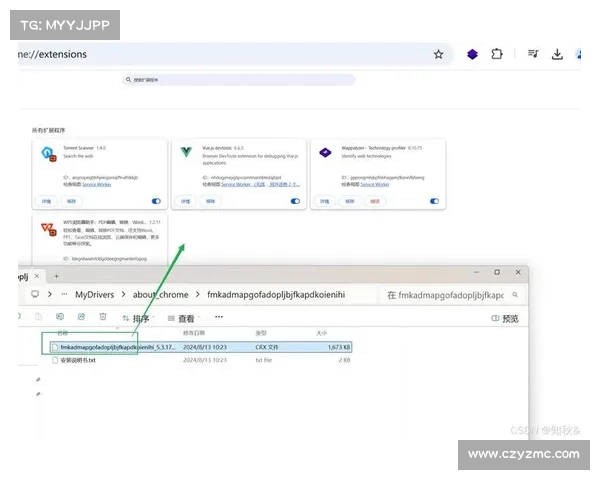Click the Torrent Scanner extension icon

(47, 153)
